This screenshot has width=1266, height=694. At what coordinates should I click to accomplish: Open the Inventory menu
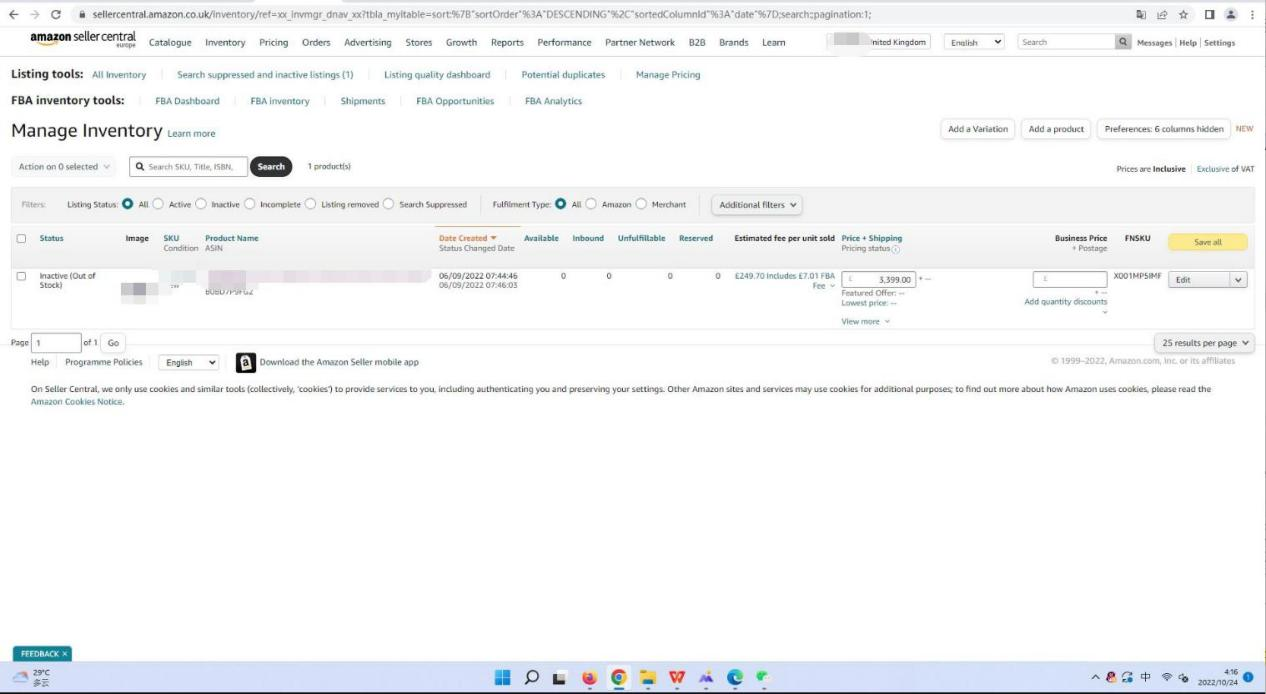pyautogui.click(x=225, y=43)
